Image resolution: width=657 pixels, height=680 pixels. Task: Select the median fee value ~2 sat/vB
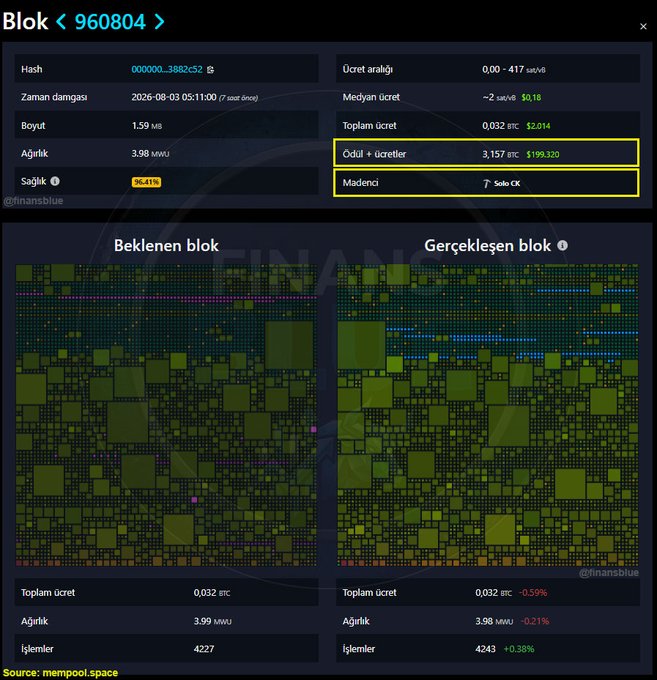[x=499, y=97]
